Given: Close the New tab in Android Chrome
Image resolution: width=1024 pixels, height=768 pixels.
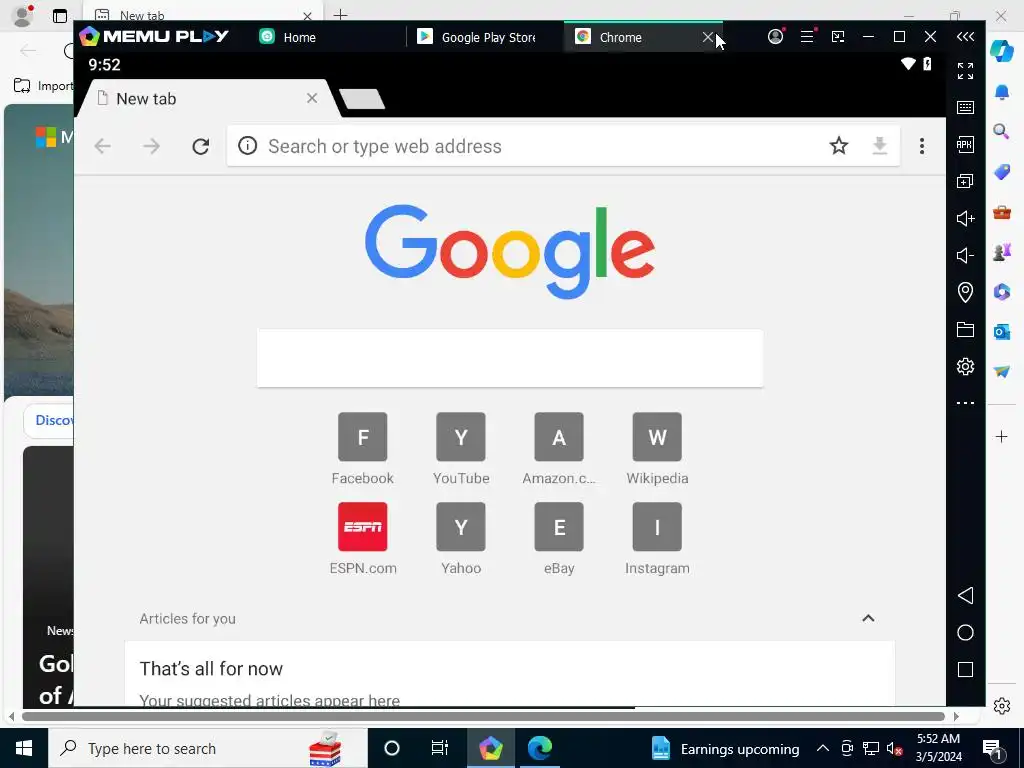Looking at the screenshot, I should tap(312, 98).
